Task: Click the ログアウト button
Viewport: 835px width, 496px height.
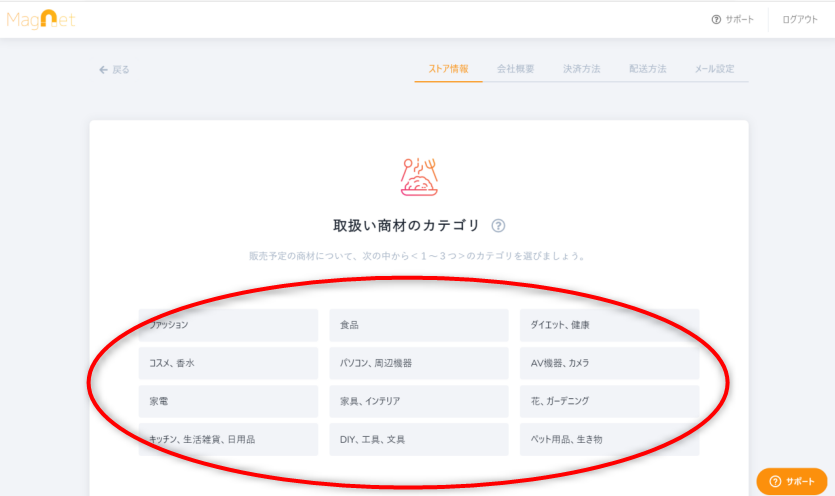Action: point(799,20)
